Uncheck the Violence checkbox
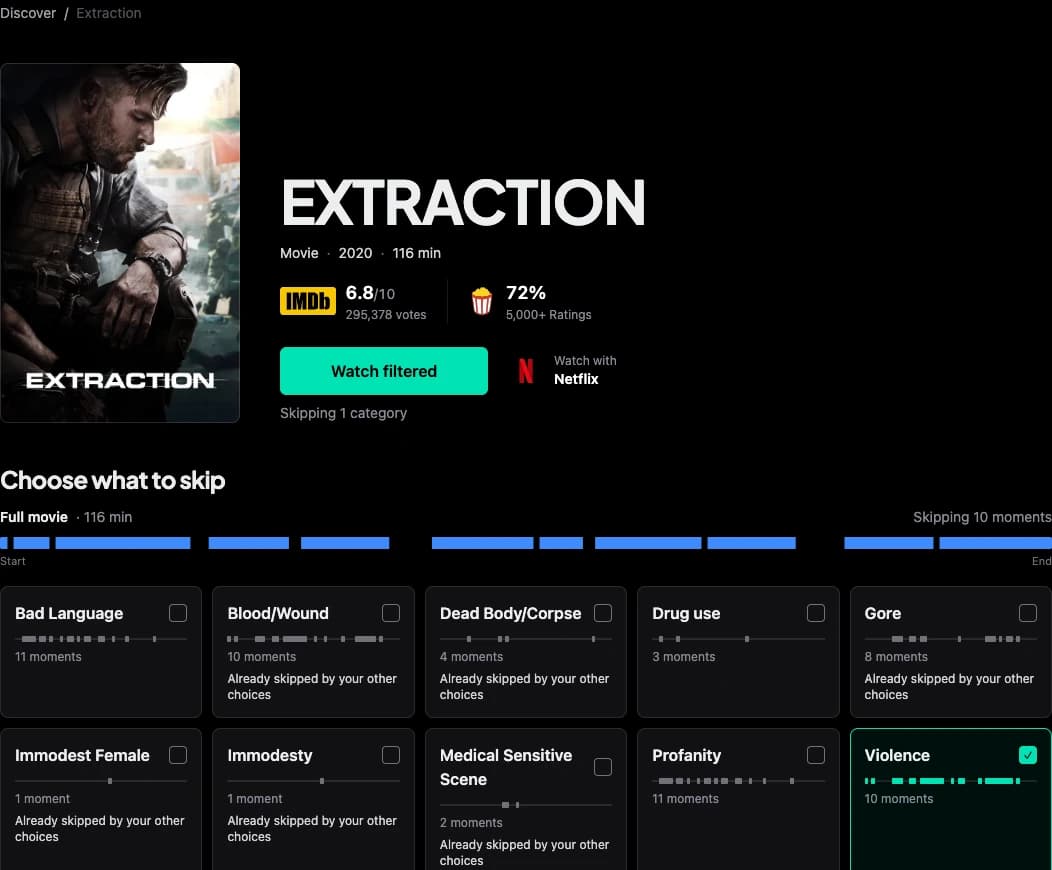Viewport: 1052px width, 870px height. pyautogui.click(x=1027, y=755)
